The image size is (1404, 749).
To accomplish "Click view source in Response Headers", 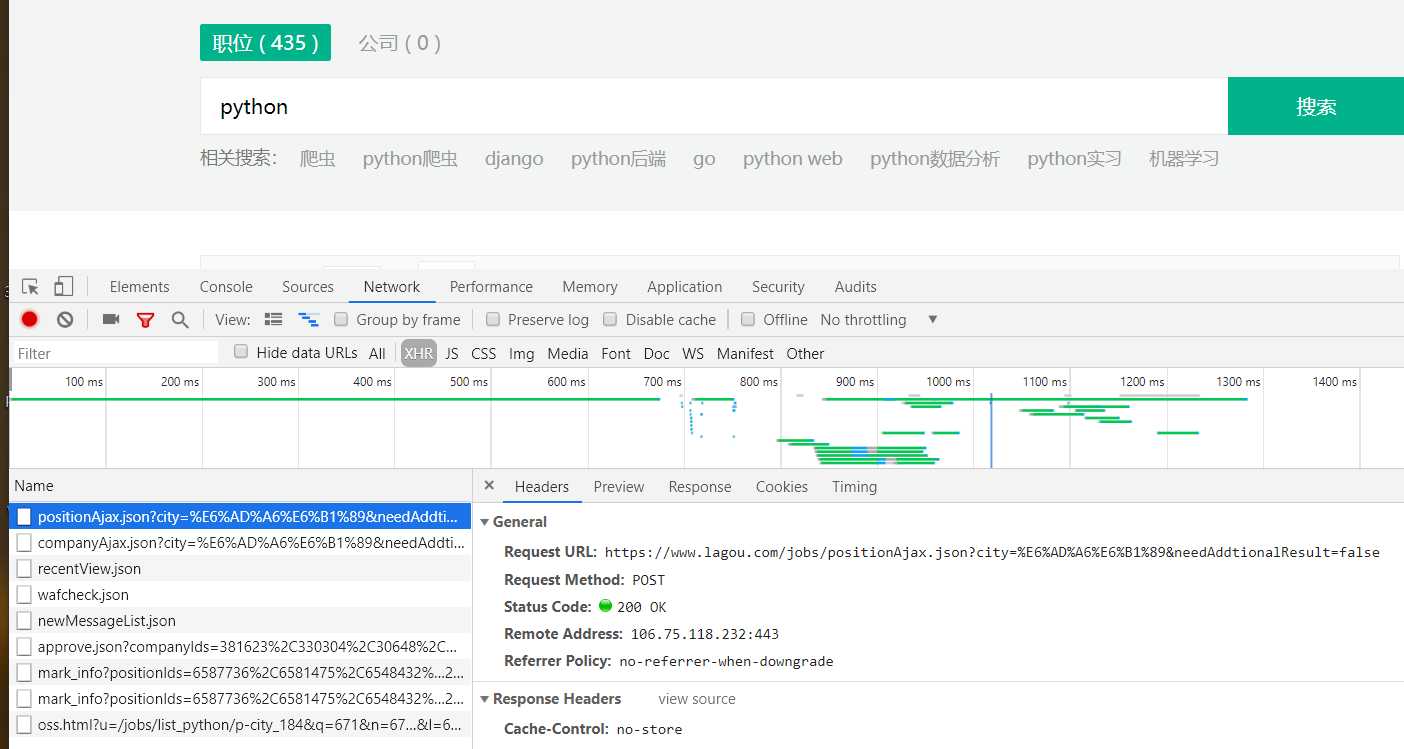I will pos(697,699).
